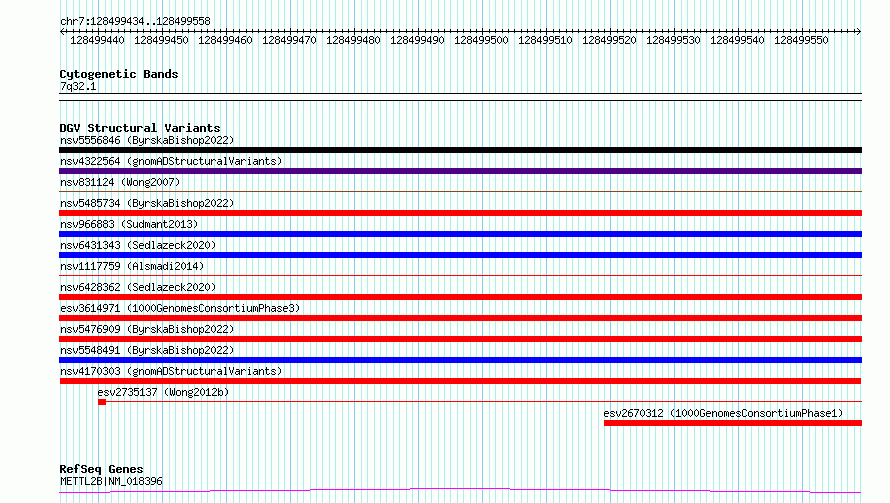Open variant esv2735137 (Wong2012b) label

click(x=163, y=392)
